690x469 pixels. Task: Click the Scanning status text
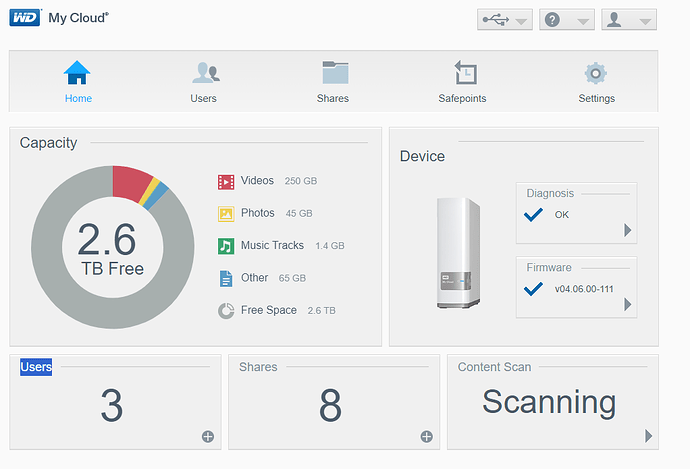pos(549,403)
